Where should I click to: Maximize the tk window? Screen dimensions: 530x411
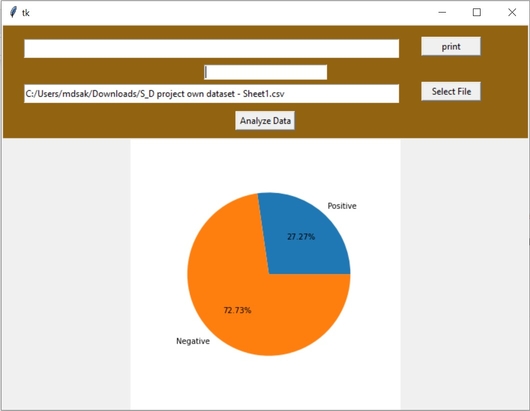(477, 13)
